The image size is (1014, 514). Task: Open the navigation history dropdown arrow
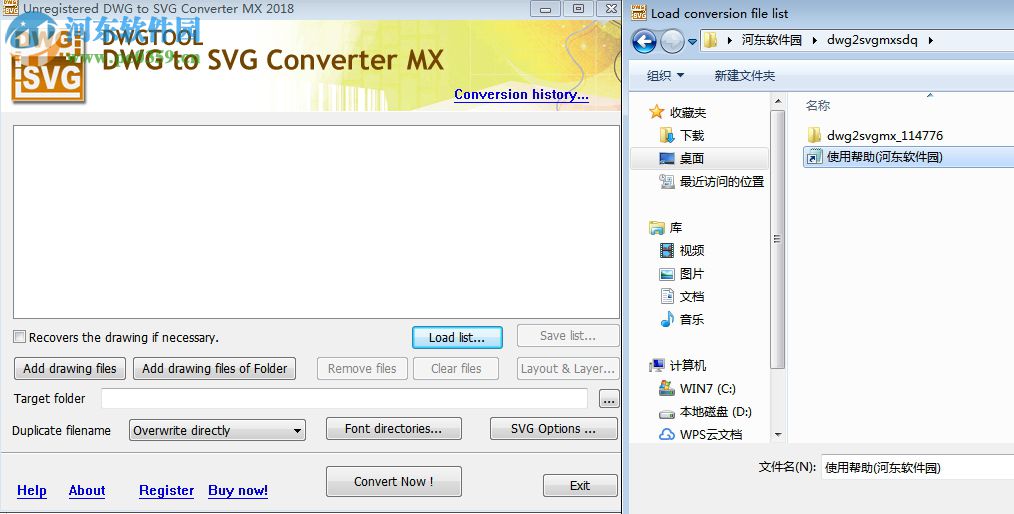point(692,41)
